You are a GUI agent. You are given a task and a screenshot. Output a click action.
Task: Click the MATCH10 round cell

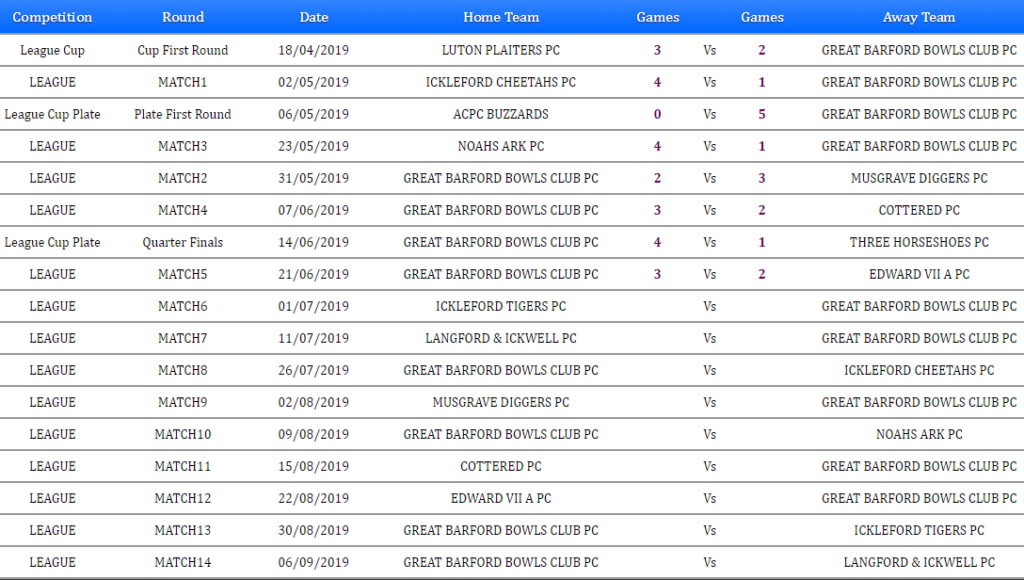[x=183, y=434]
